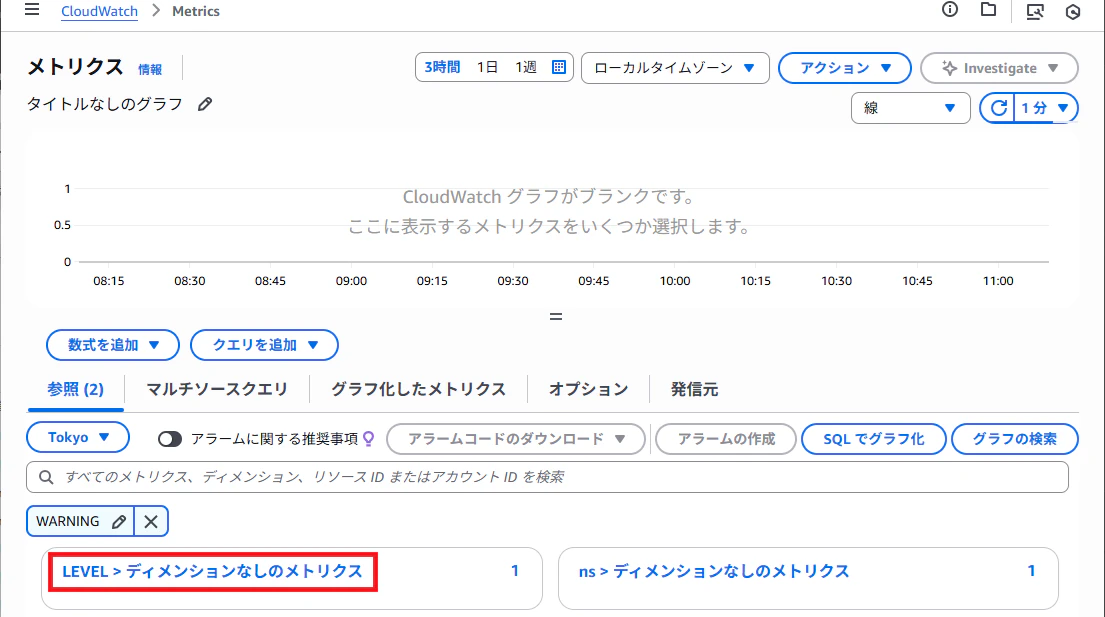Open the Investigate dropdown
Image resolution: width=1105 pixels, height=617 pixels.
[x=999, y=68]
